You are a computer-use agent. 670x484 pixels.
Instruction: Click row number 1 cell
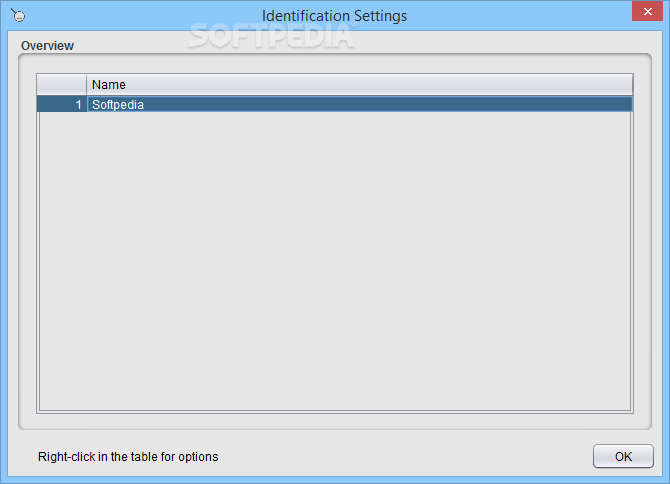click(62, 104)
